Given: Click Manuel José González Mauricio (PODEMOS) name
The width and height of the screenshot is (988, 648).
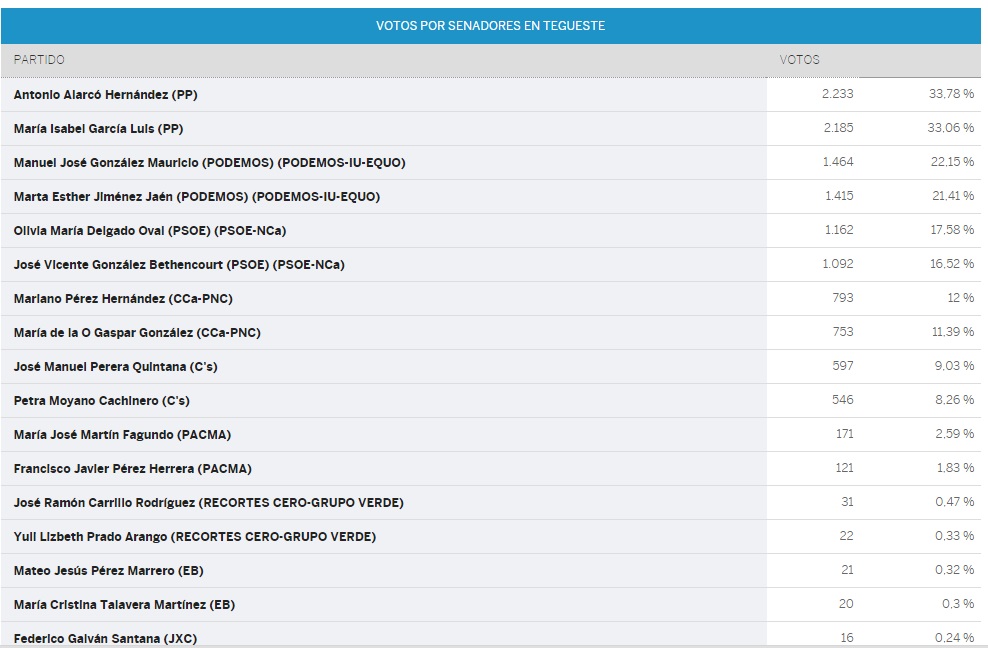Looking at the screenshot, I should pyautogui.click(x=209, y=163).
